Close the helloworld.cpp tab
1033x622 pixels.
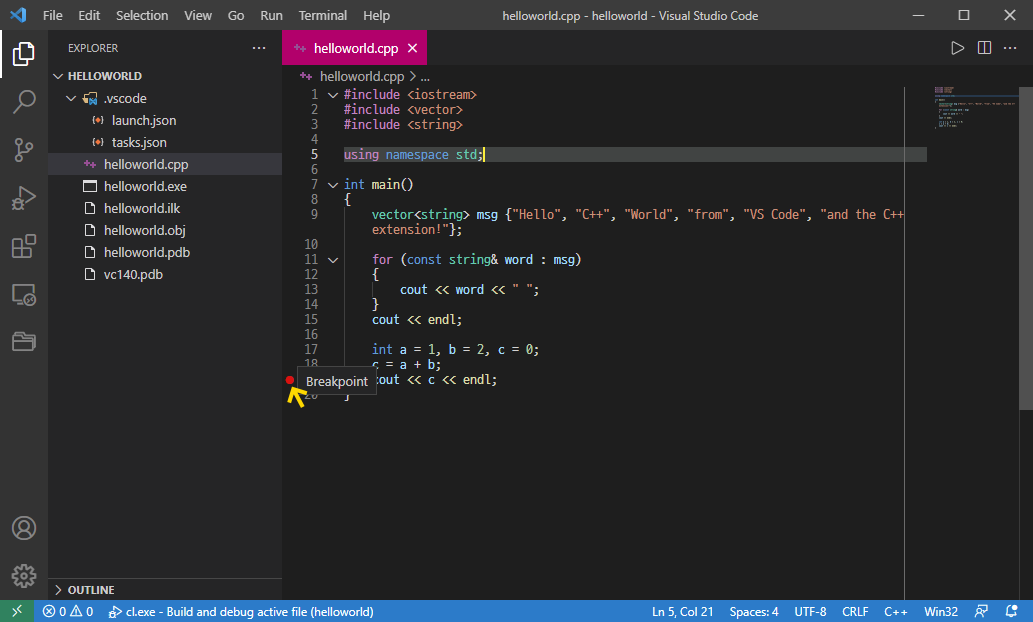coord(412,48)
